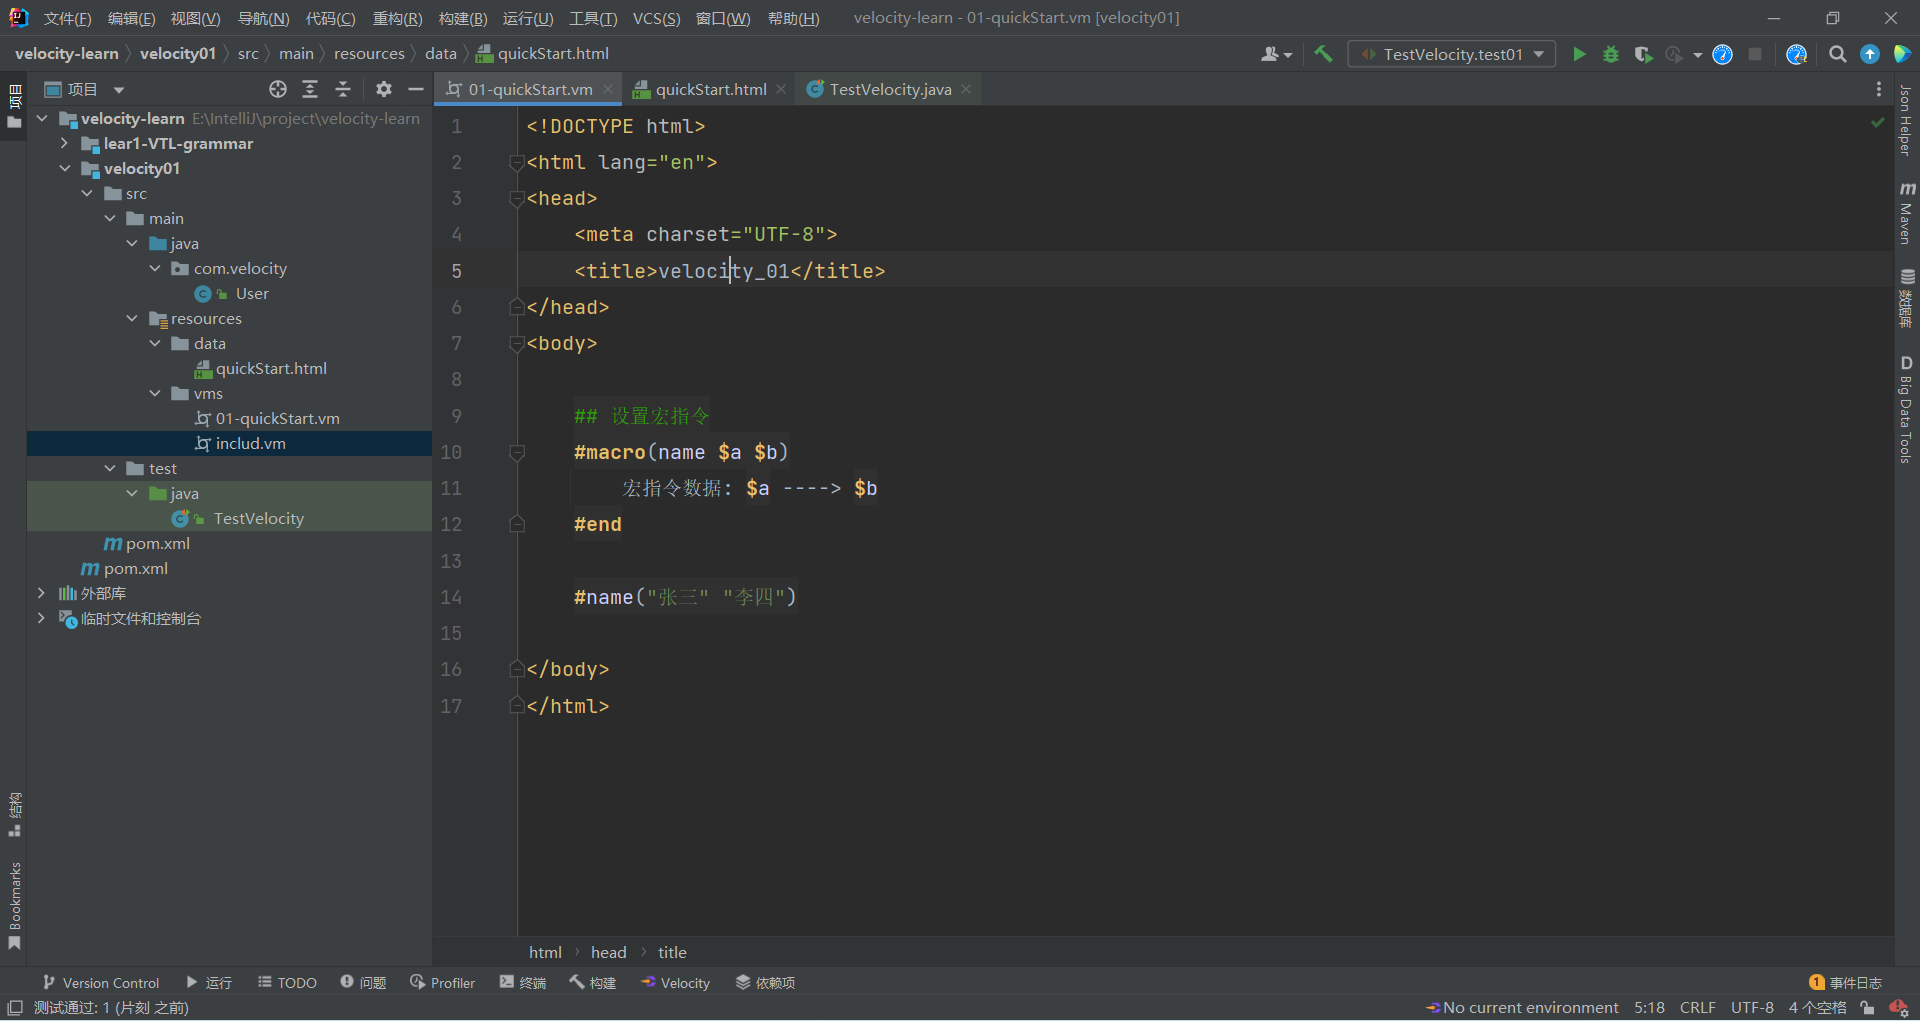The image size is (1920, 1021).
Task: Switch to quickStart.html editor tab
Action: tap(711, 89)
